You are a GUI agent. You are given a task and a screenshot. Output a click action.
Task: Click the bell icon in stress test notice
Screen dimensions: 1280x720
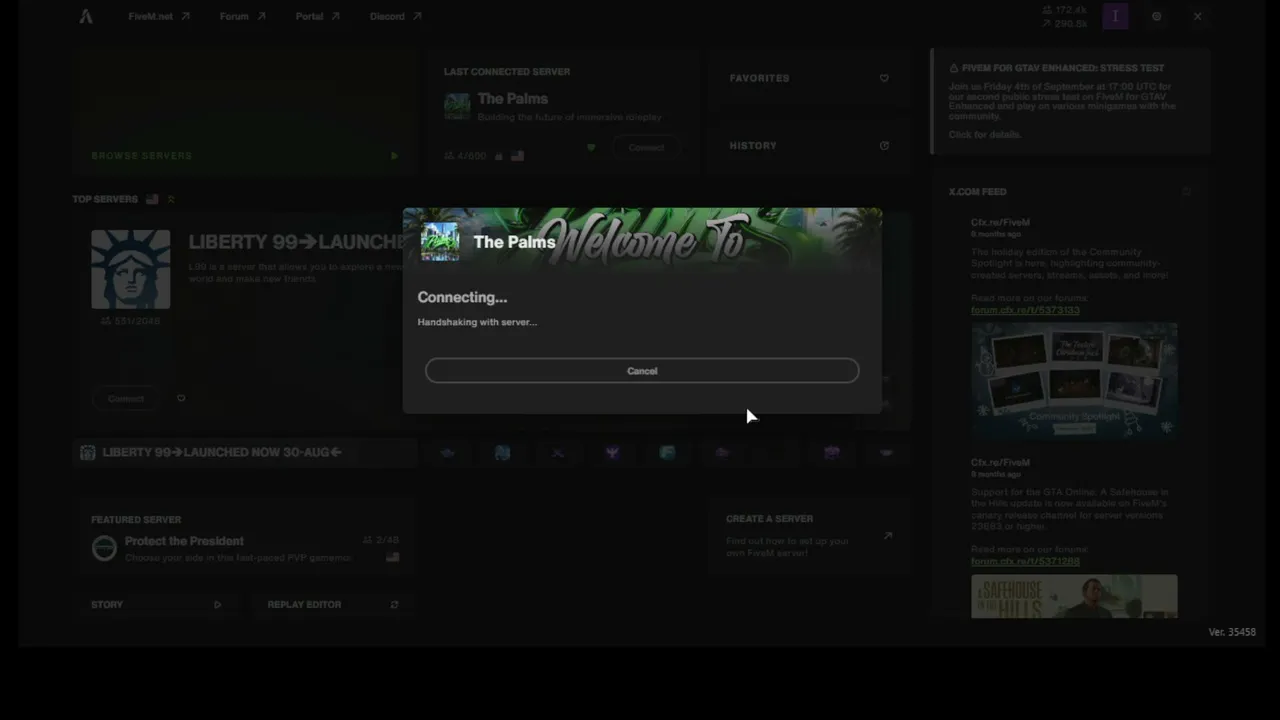[x=954, y=69]
